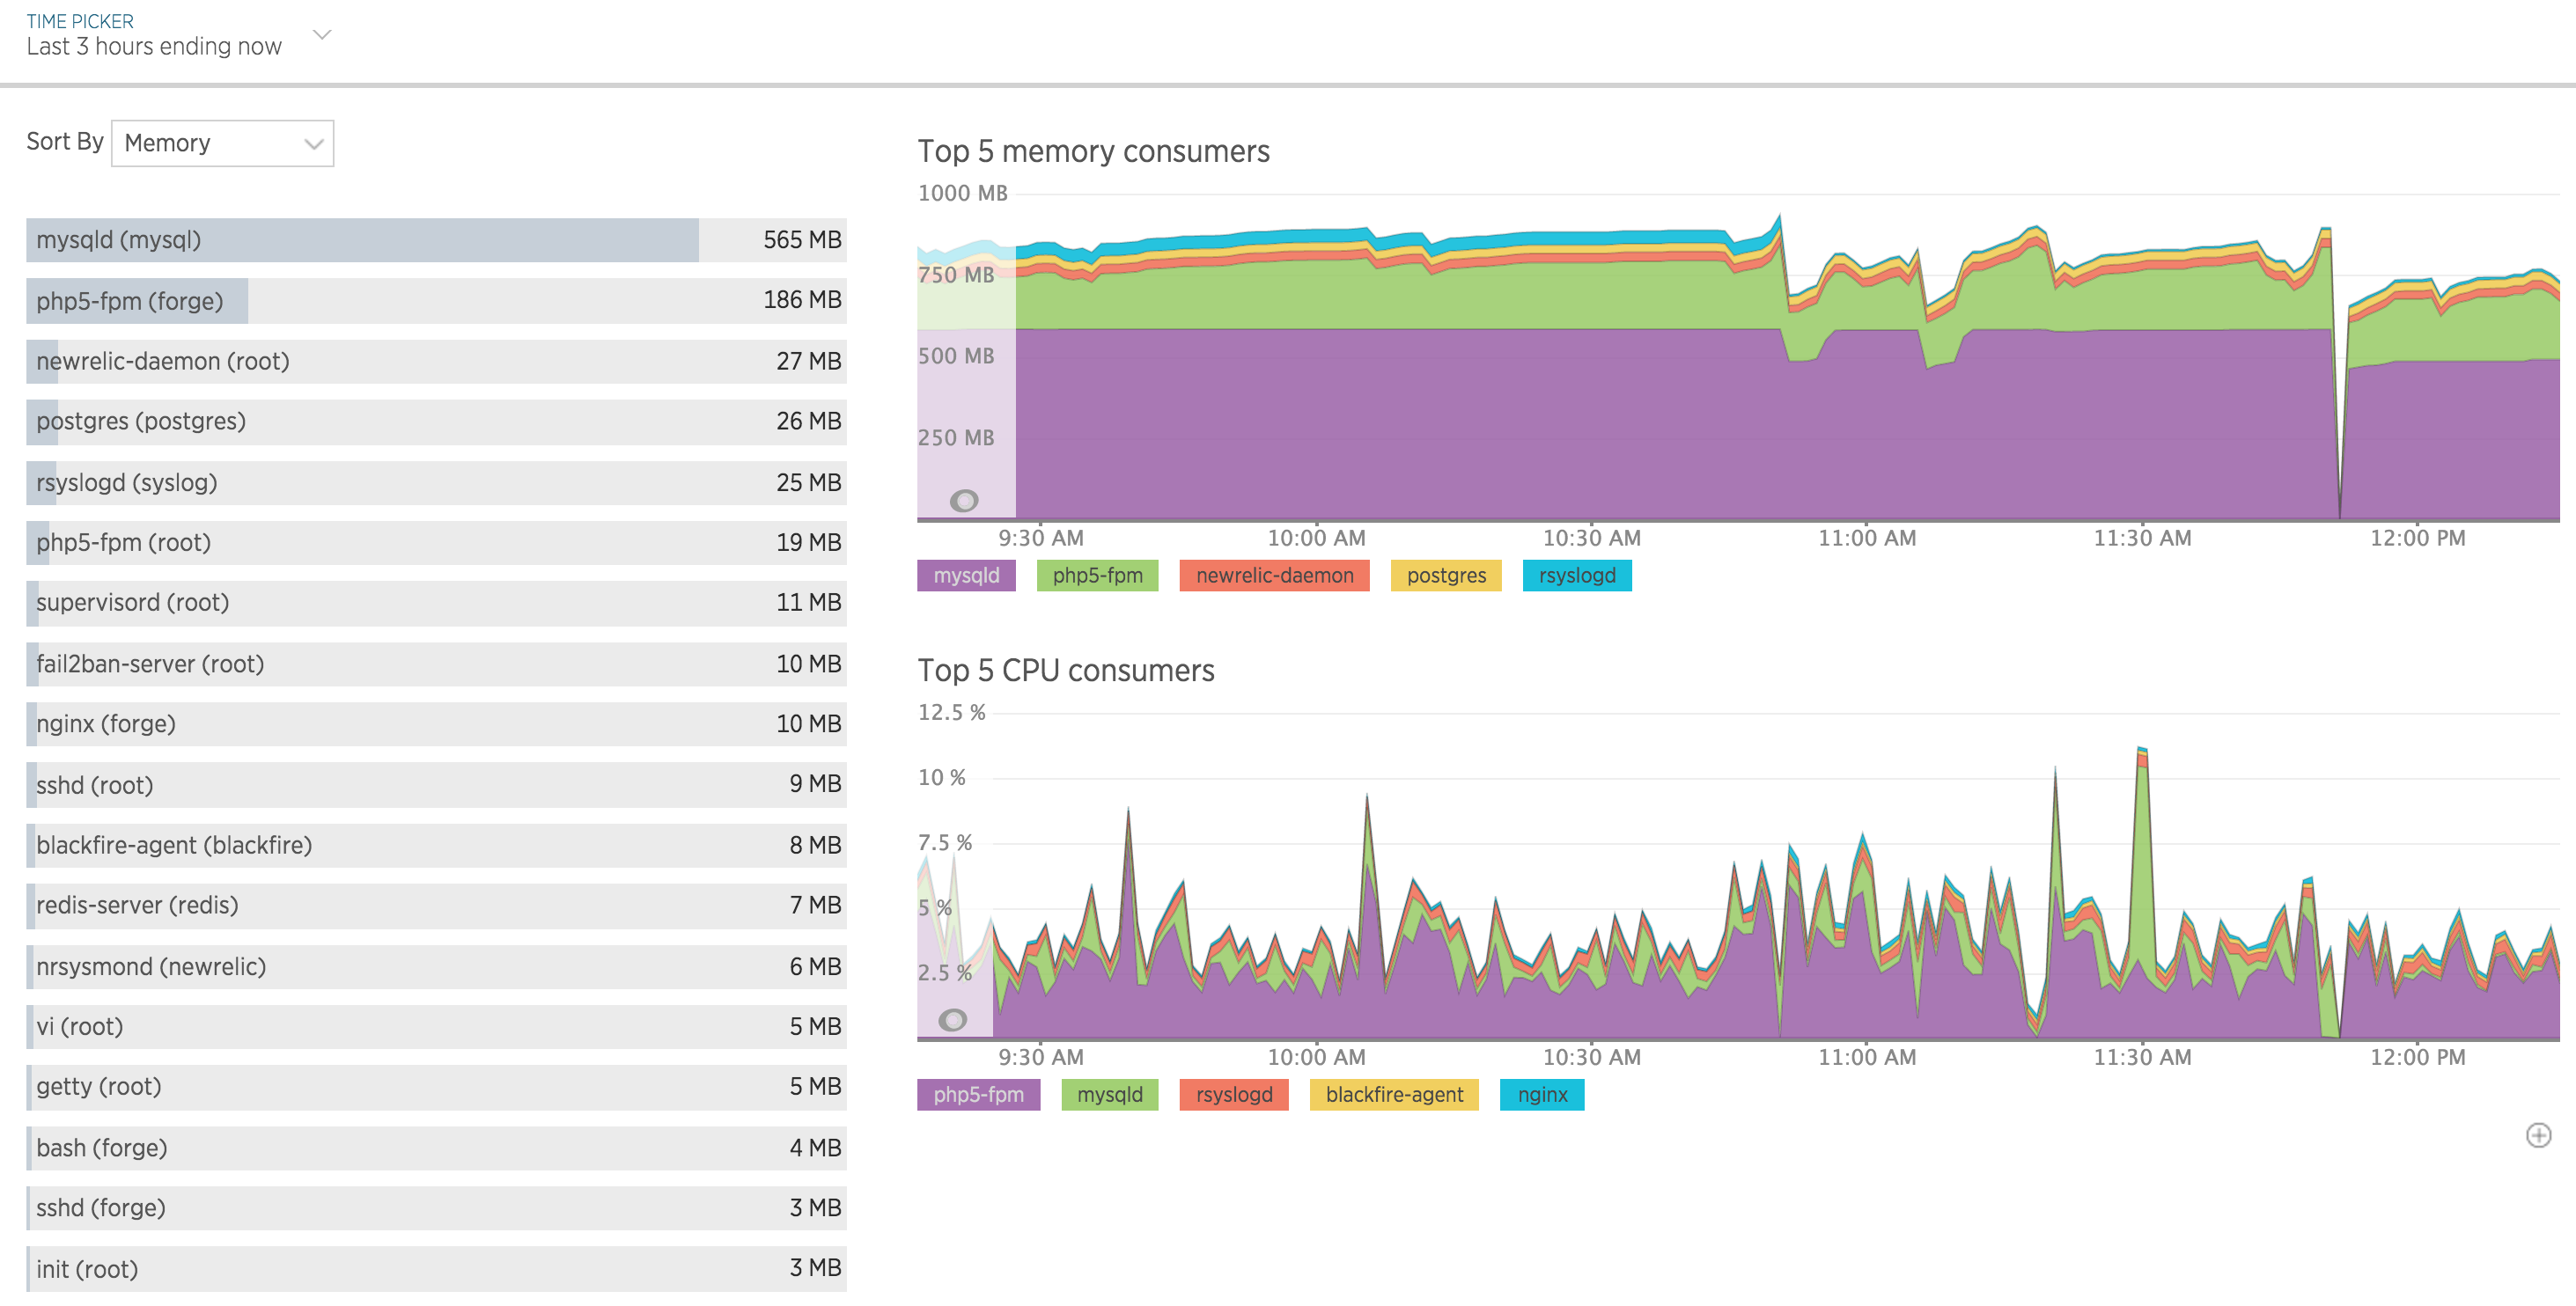Select the fail2ban-server (root) row
The image size is (2576, 1306).
click(436, 663)
